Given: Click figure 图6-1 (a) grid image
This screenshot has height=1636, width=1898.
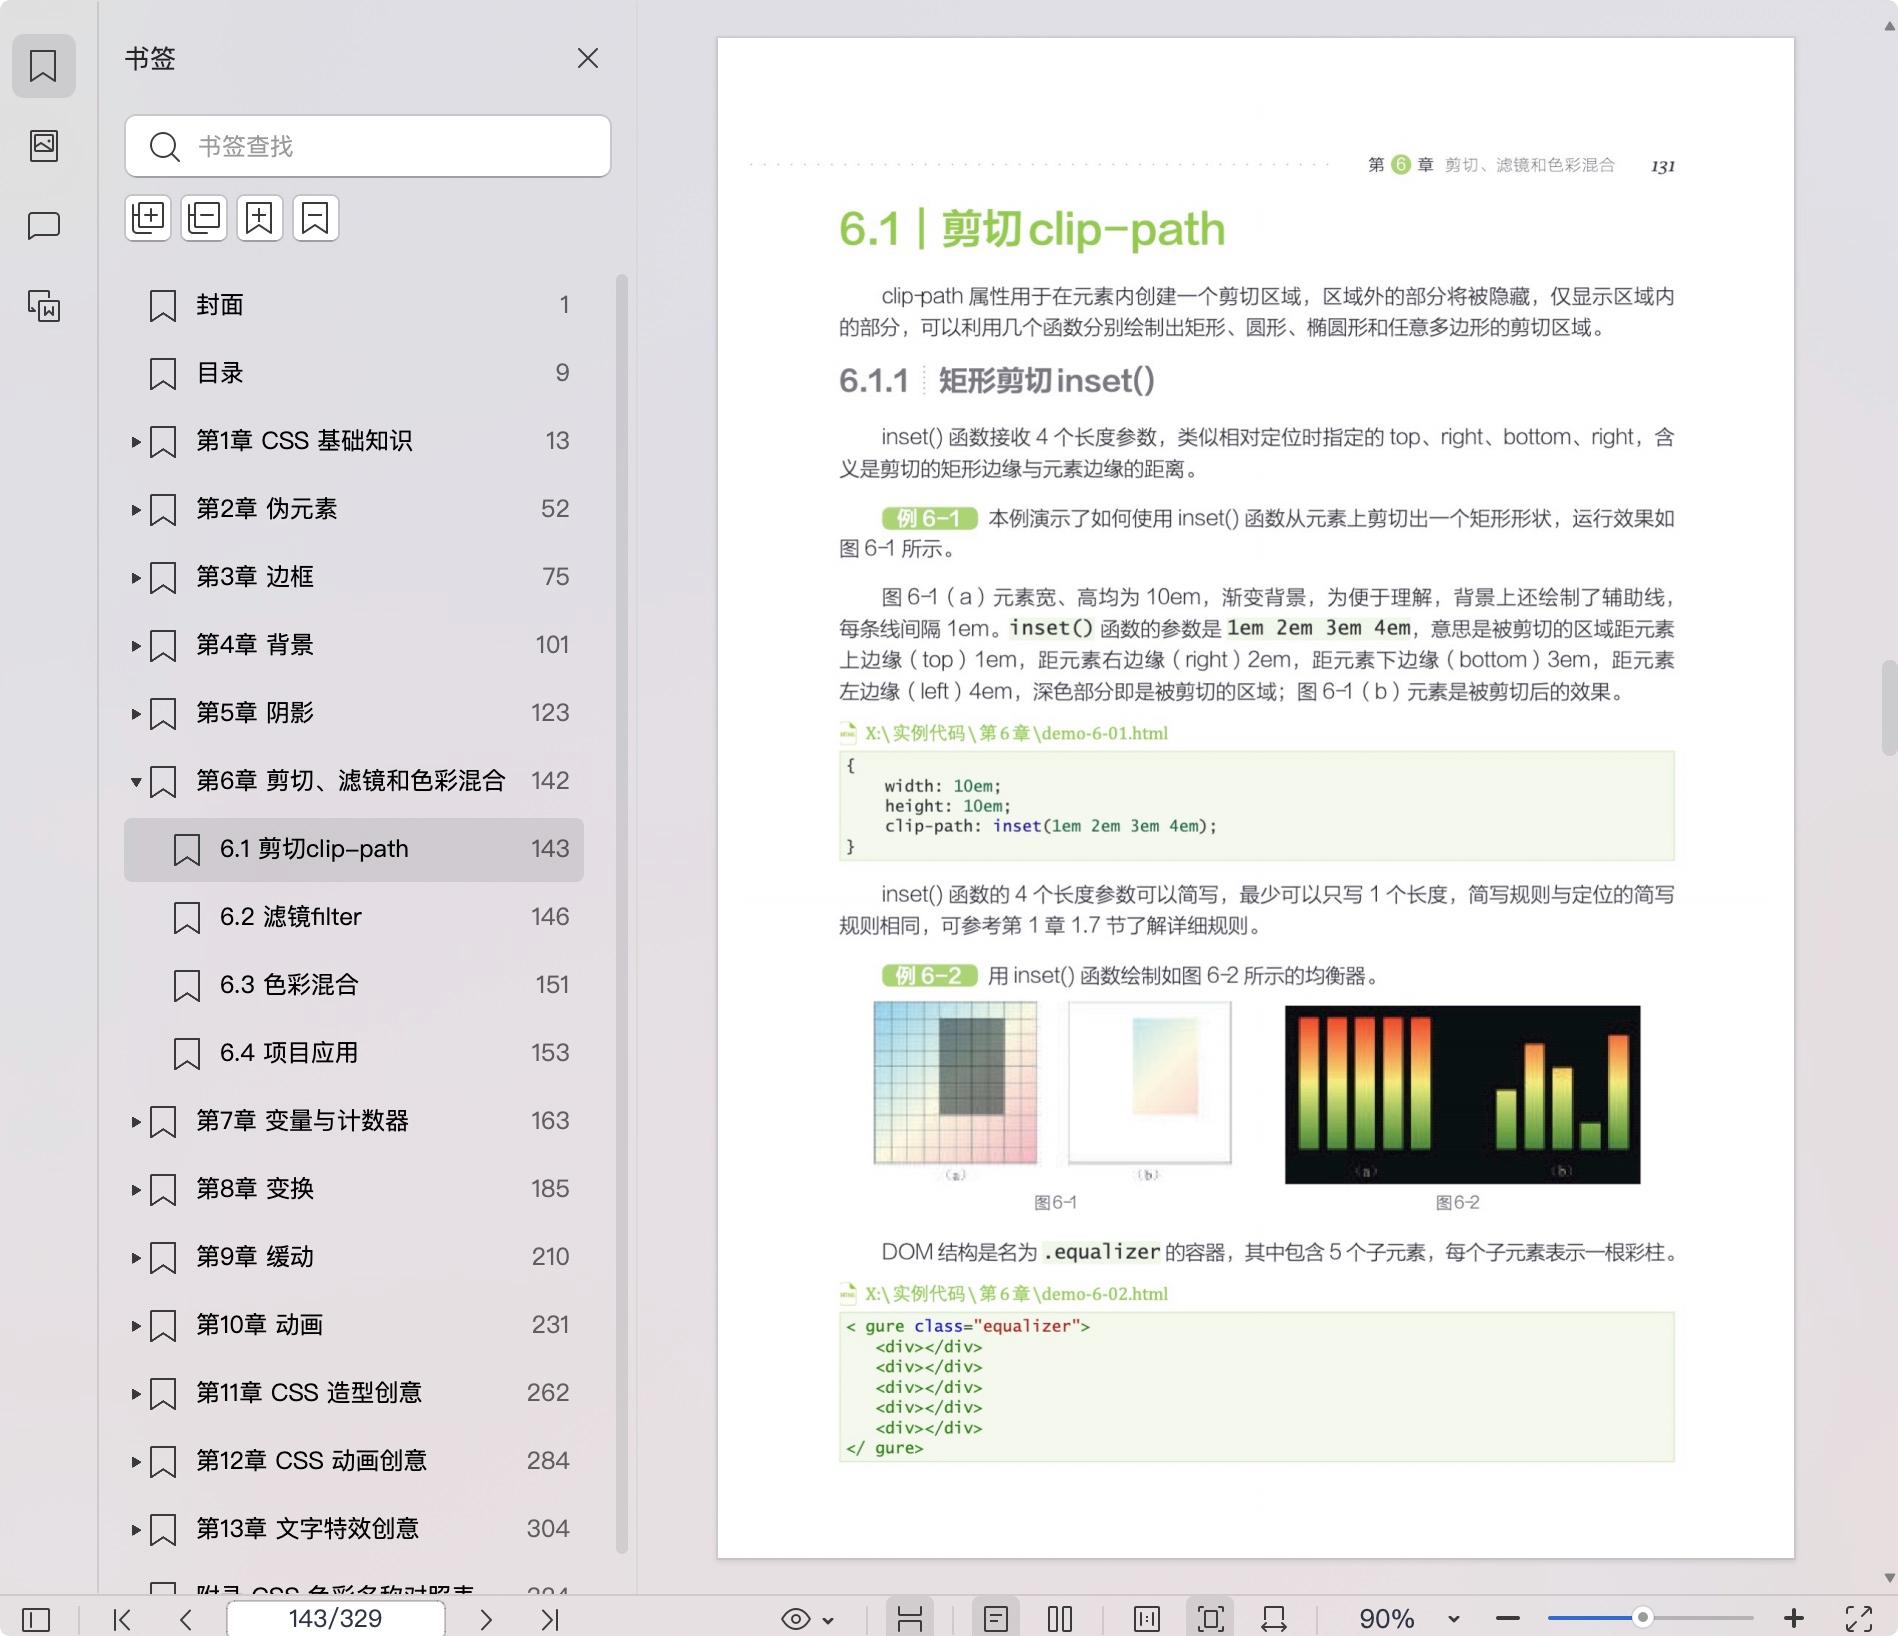Looking at the screenshot, I should tap(955, 1083).
